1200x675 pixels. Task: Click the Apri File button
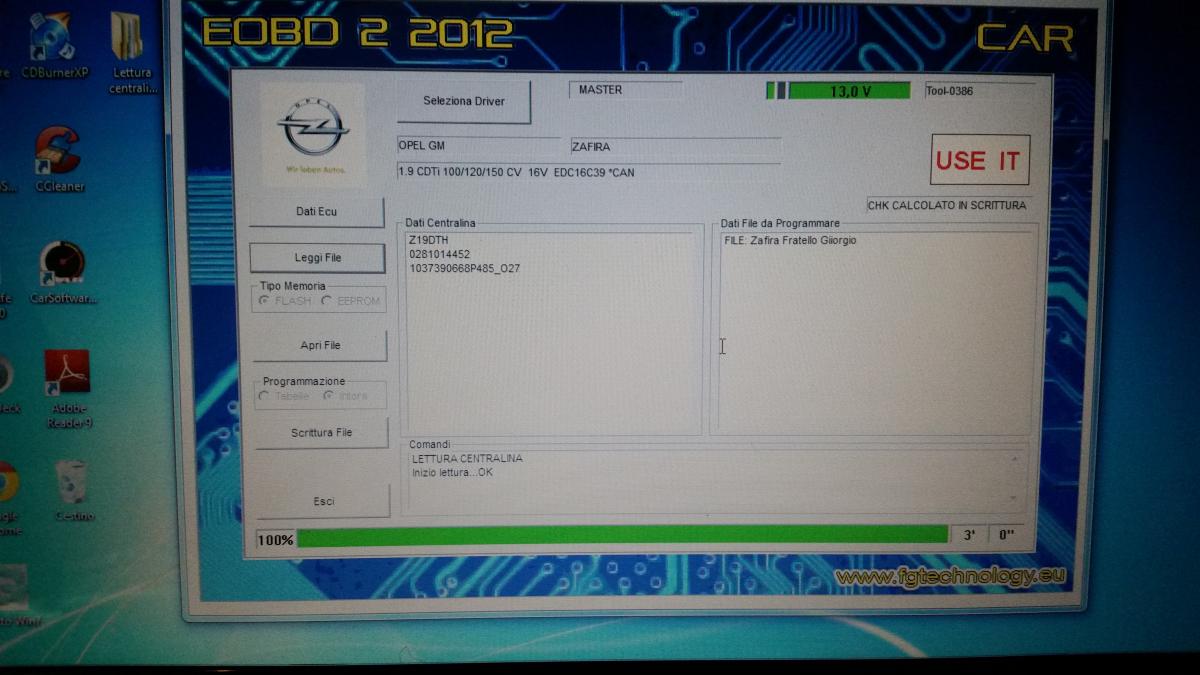(320, 345)
